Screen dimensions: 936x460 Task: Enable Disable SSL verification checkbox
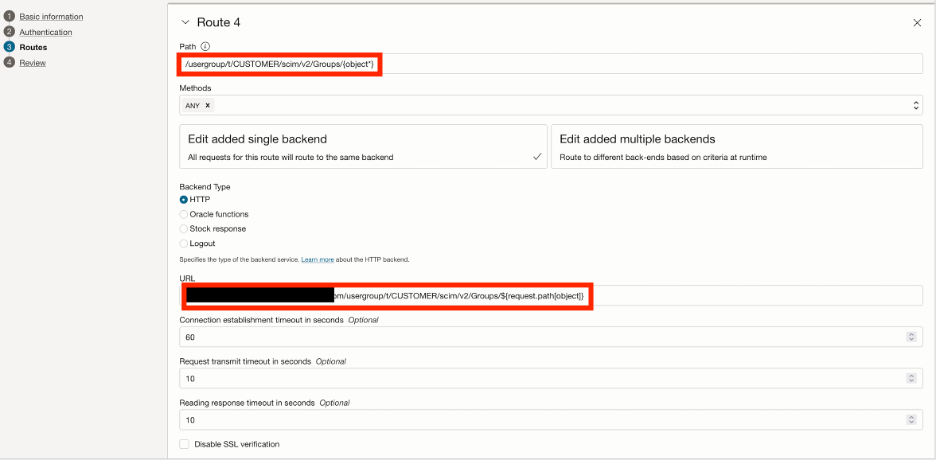coord(184,444)
